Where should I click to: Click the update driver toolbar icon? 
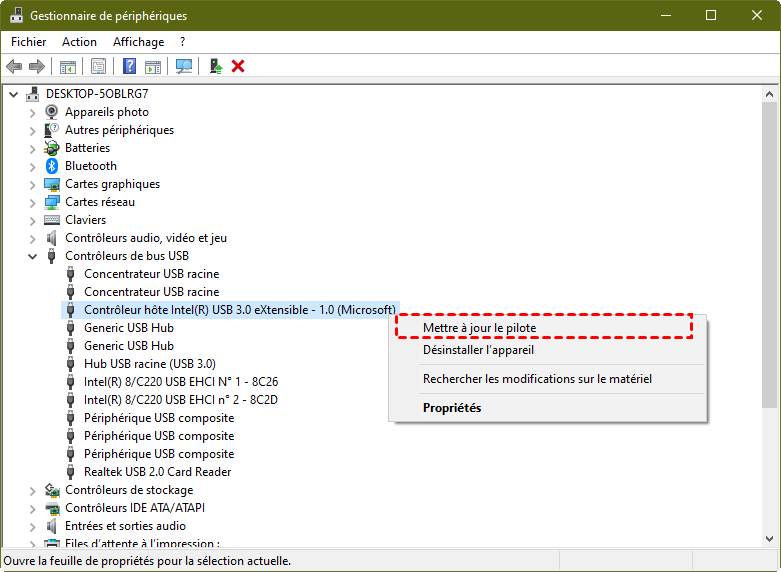(x=216, y=66)
